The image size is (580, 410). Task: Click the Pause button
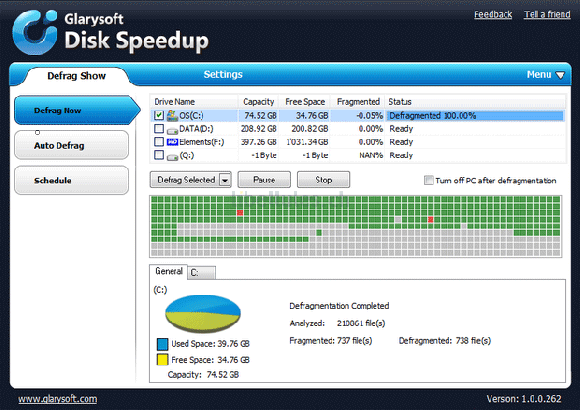click(x=264, y=180)
